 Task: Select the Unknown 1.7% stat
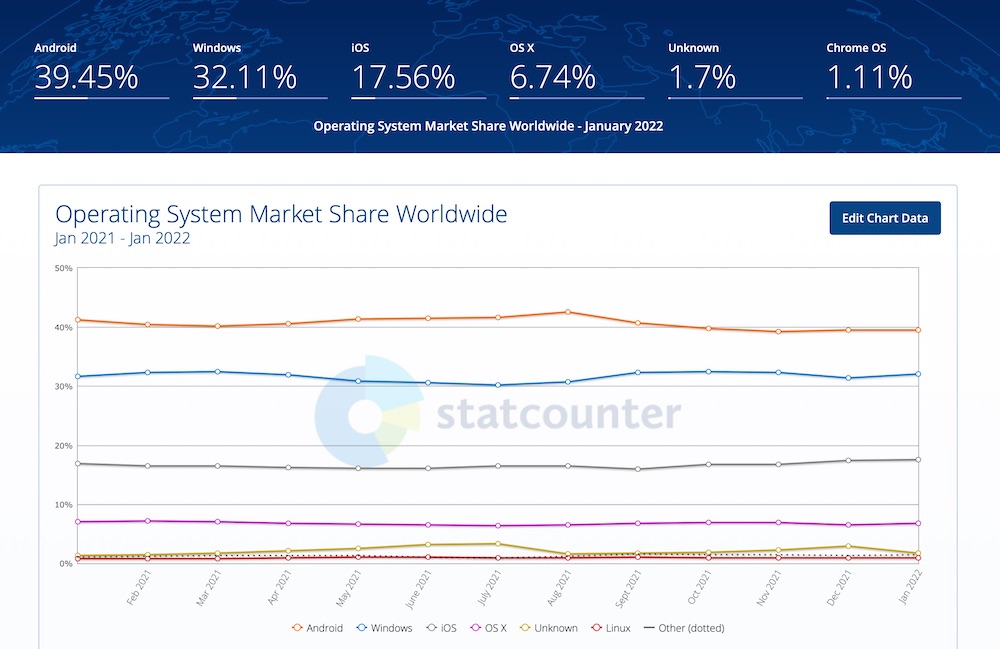735,71
